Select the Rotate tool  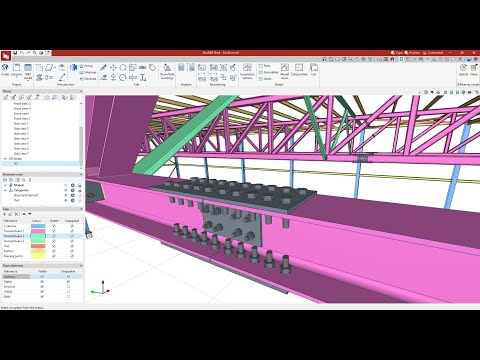[123, 68]
